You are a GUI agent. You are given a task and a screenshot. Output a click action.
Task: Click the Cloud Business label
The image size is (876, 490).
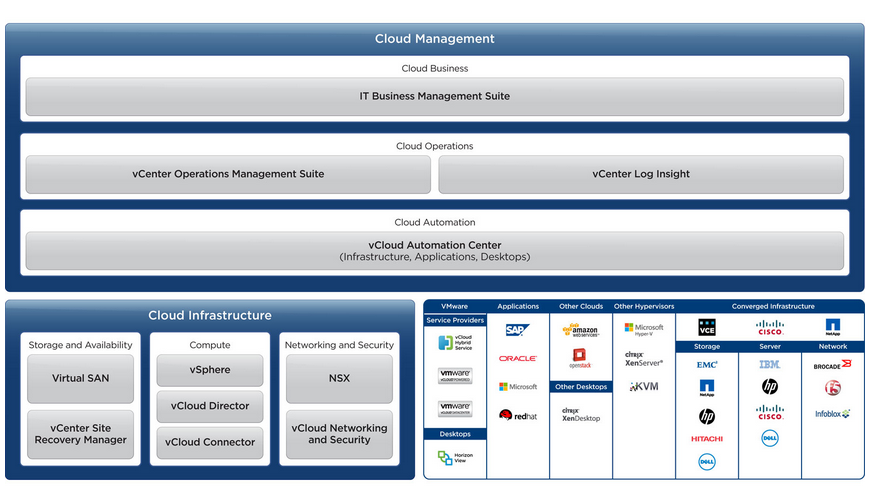[435, 69]
